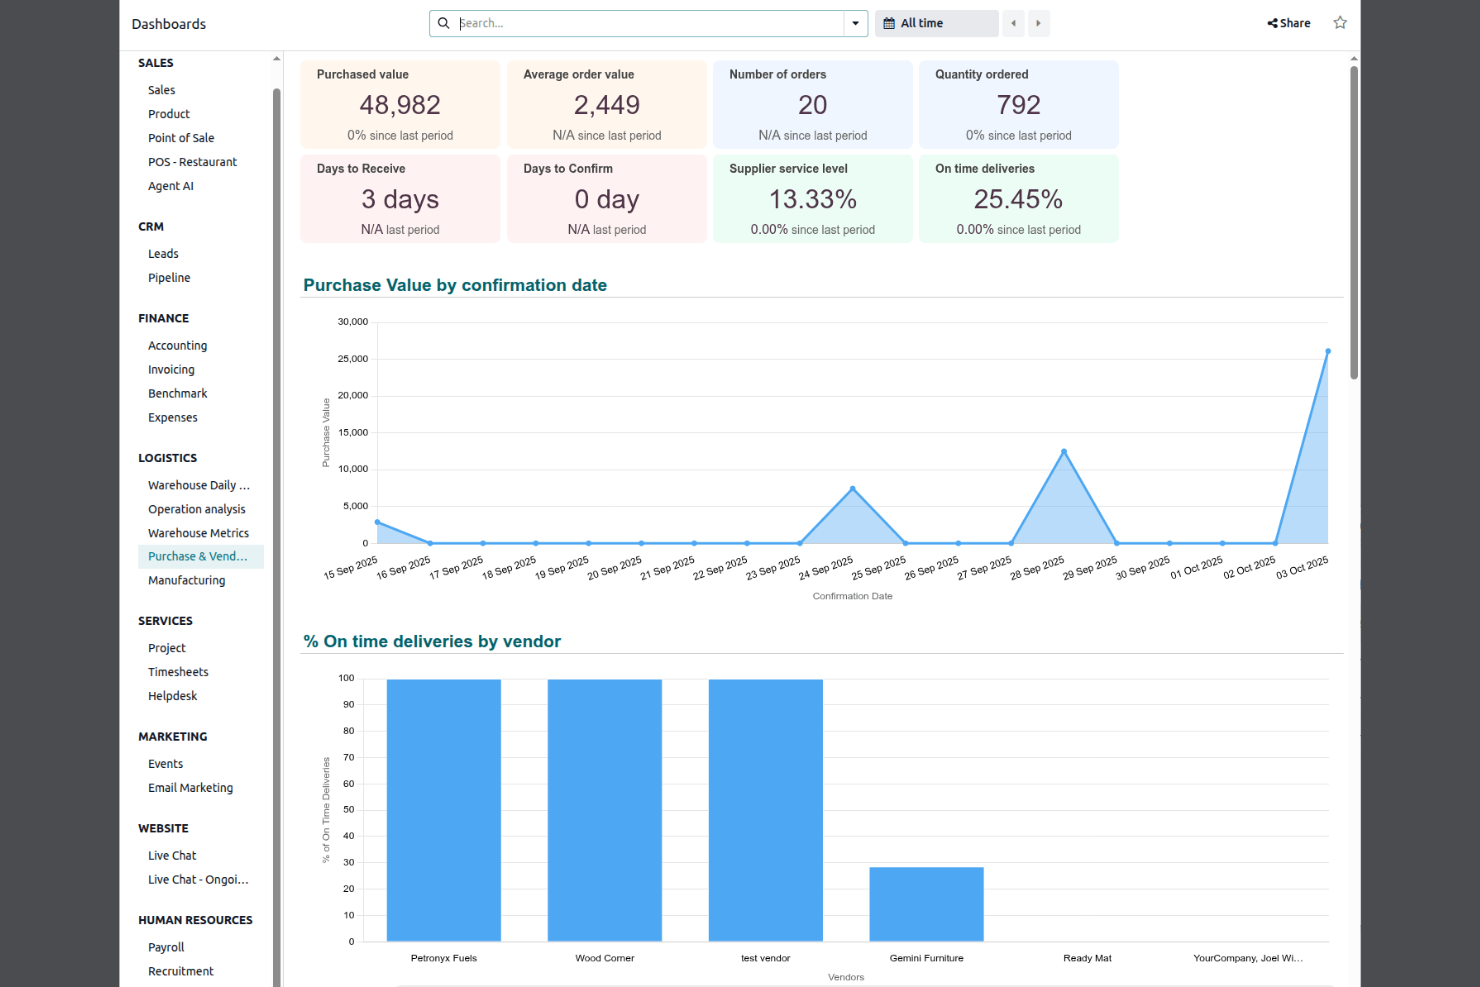Click the Days to Confirm card
Viewport: 1480px width, 987px height.
click(607, 198)
